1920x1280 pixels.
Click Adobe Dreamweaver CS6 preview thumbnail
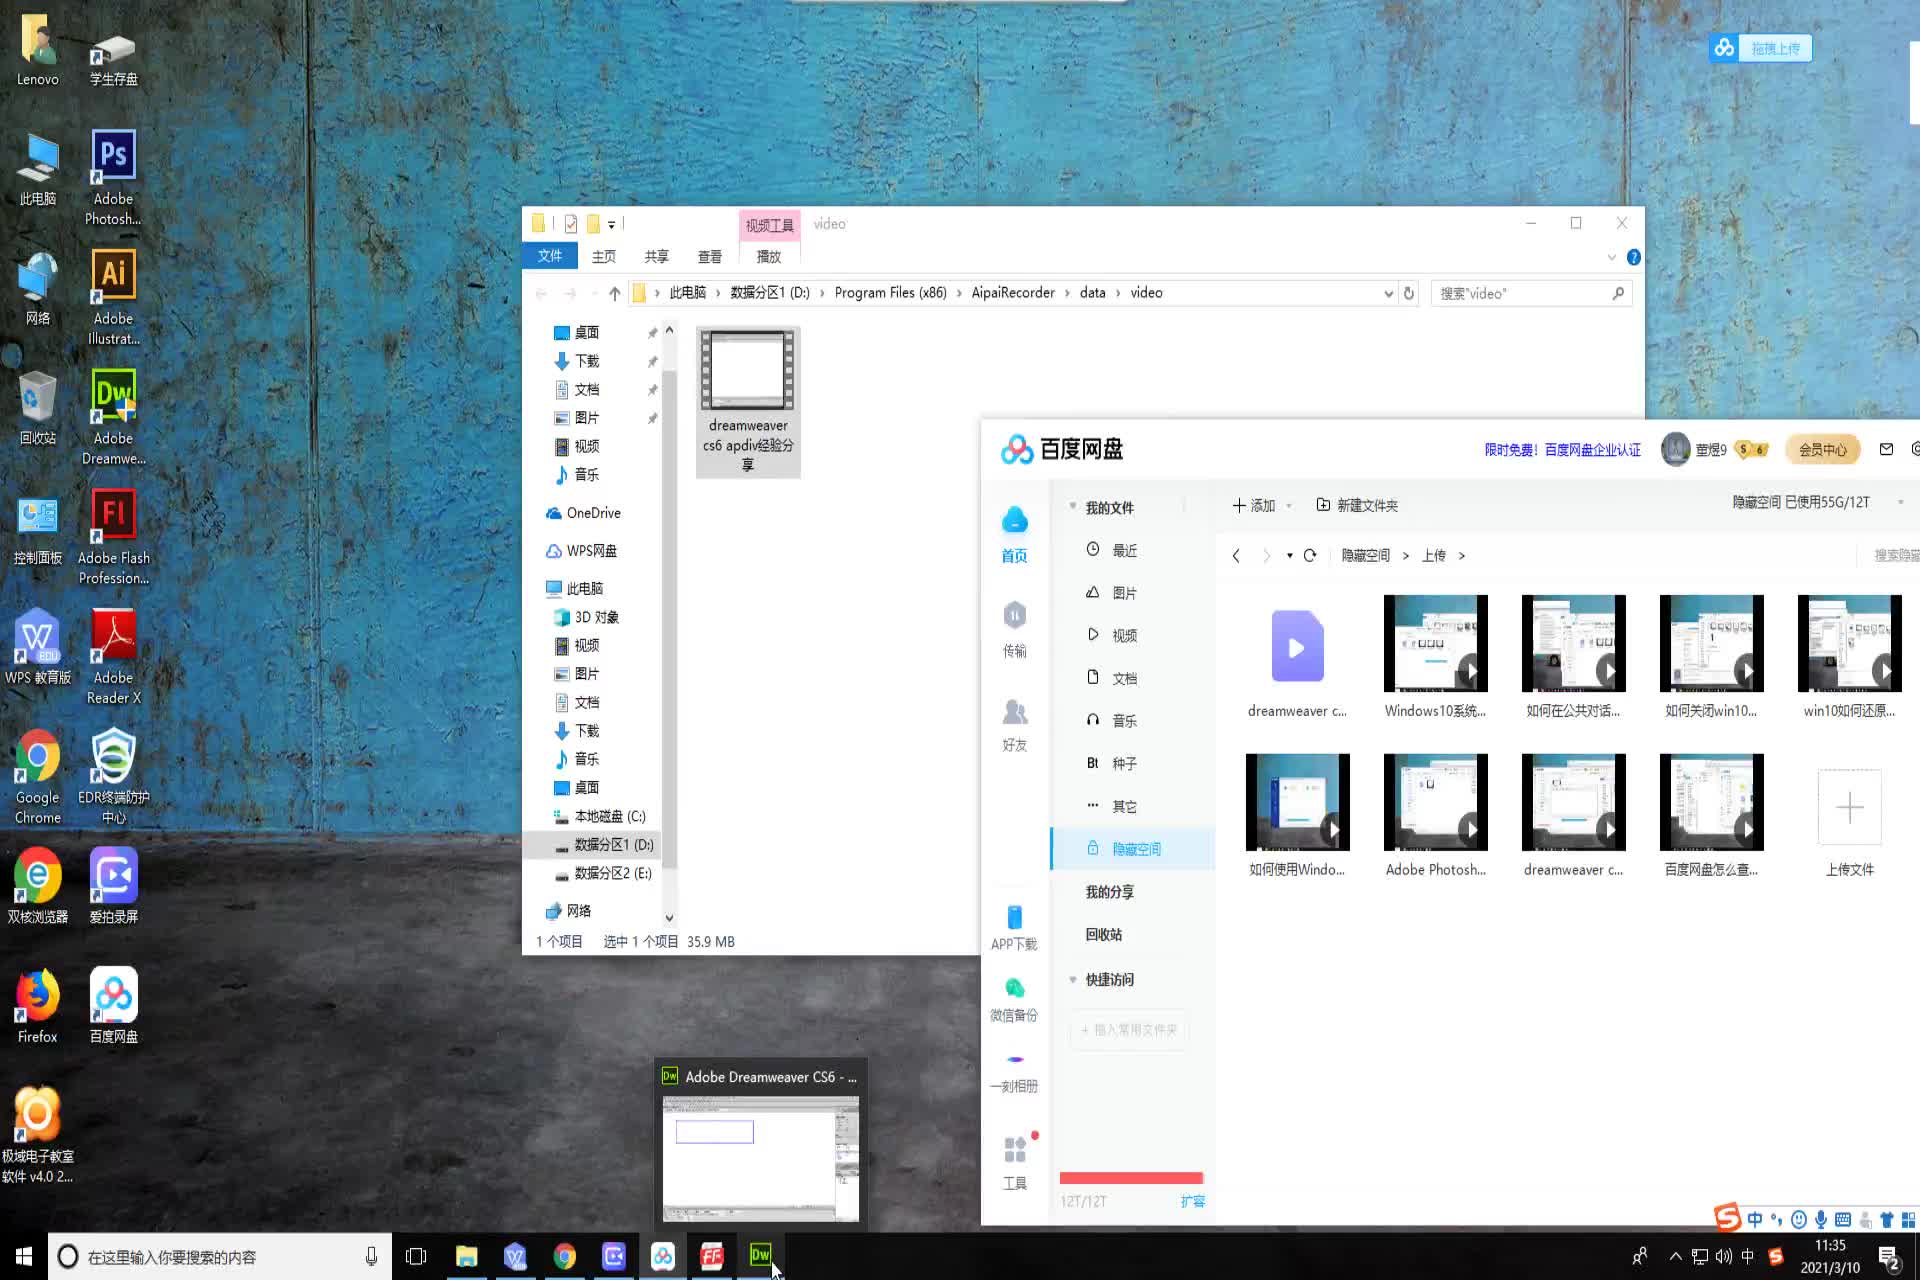[x=760, y=1158]
